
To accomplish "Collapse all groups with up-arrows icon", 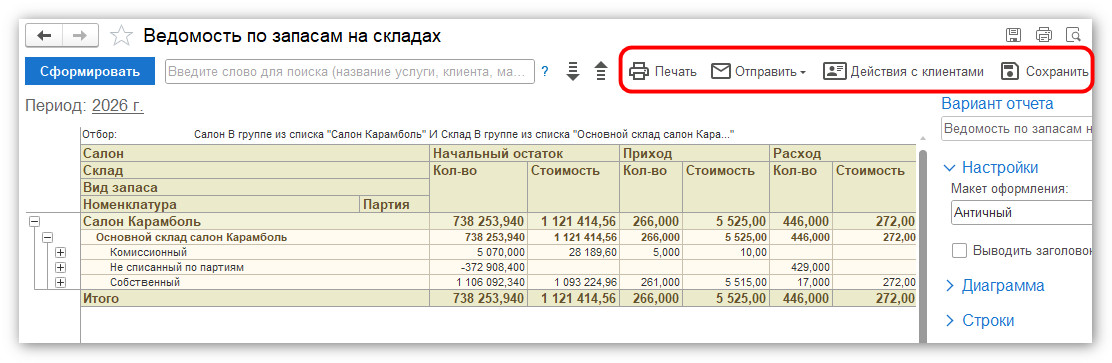I will (601, 72).
